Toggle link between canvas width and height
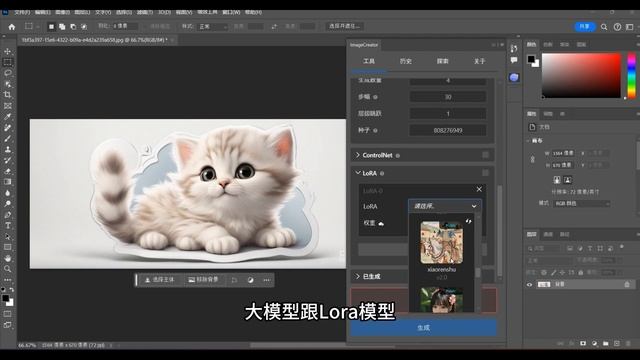The image size is (640, 360). 533,159
